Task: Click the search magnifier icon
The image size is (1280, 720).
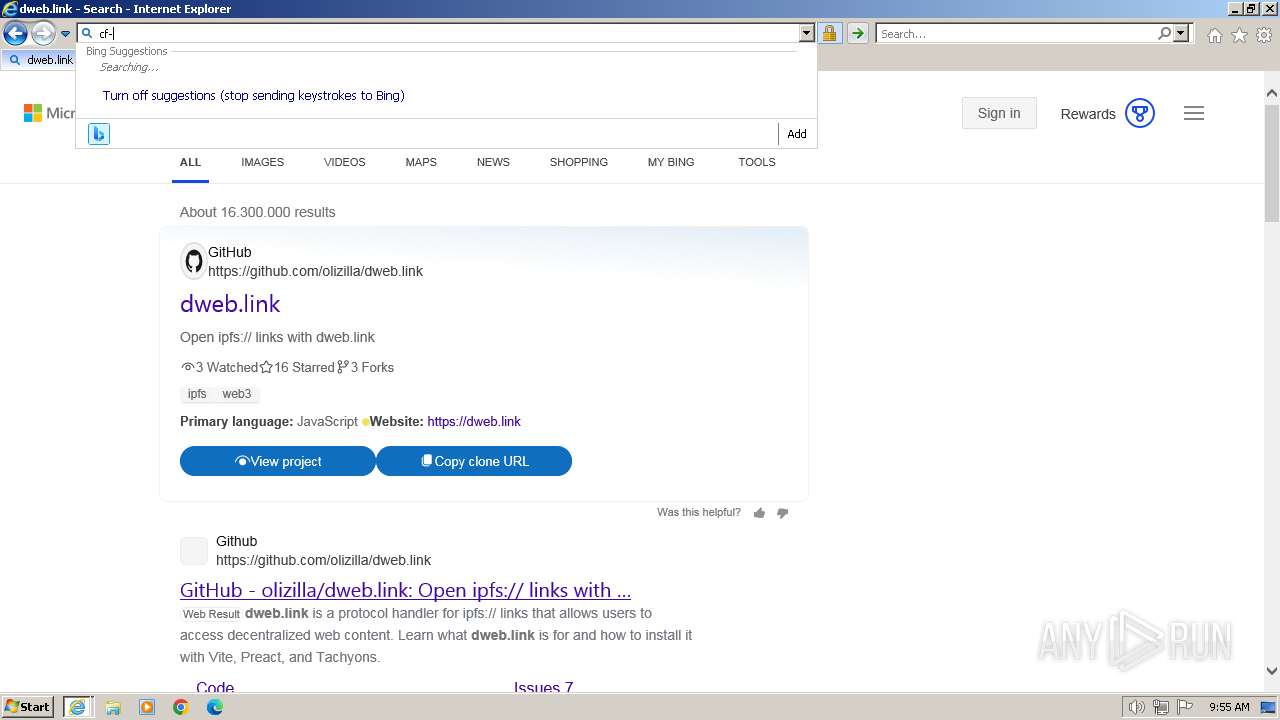Action: 1164,33
